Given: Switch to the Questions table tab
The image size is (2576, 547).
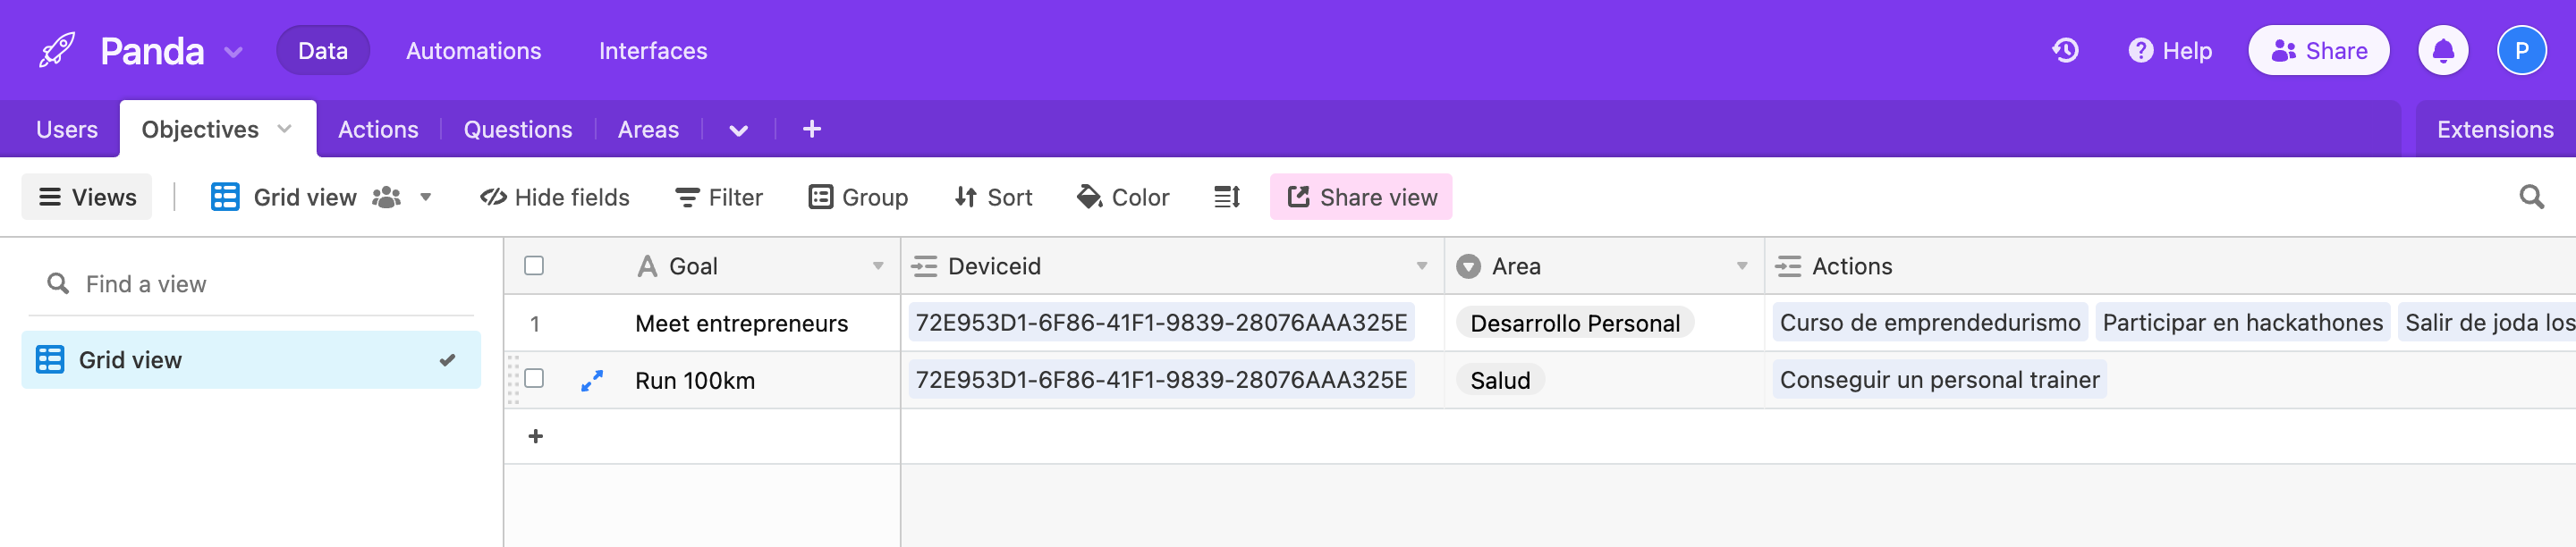Looking at the screenshot, I should tap(518, 129).
